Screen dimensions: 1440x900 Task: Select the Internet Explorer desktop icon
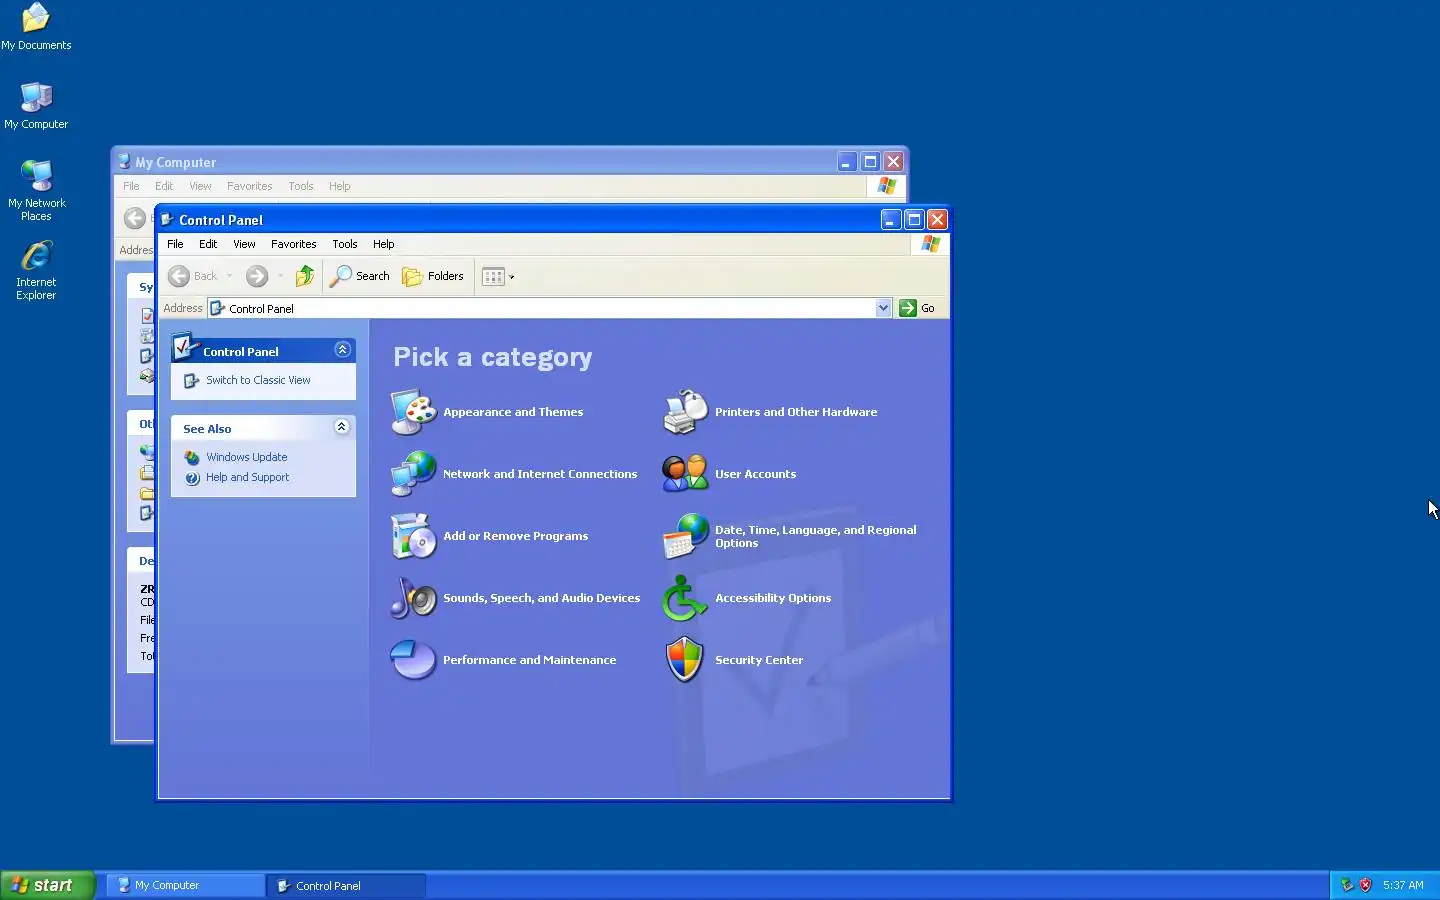(36, 270)
